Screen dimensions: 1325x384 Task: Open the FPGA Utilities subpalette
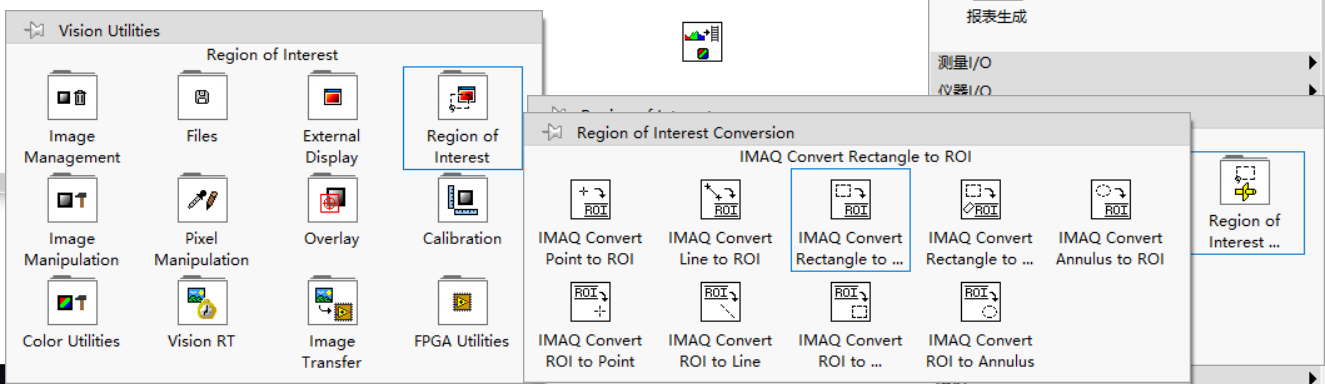(462, 302)
